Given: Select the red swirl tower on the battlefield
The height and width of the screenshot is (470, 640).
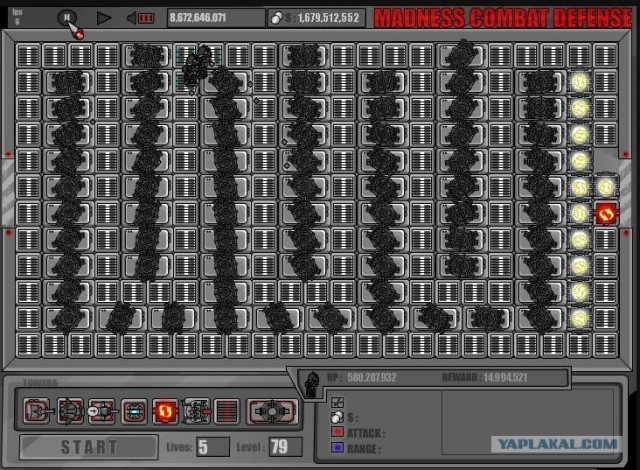Looking at the screenshot, I should tap(606, 213).
